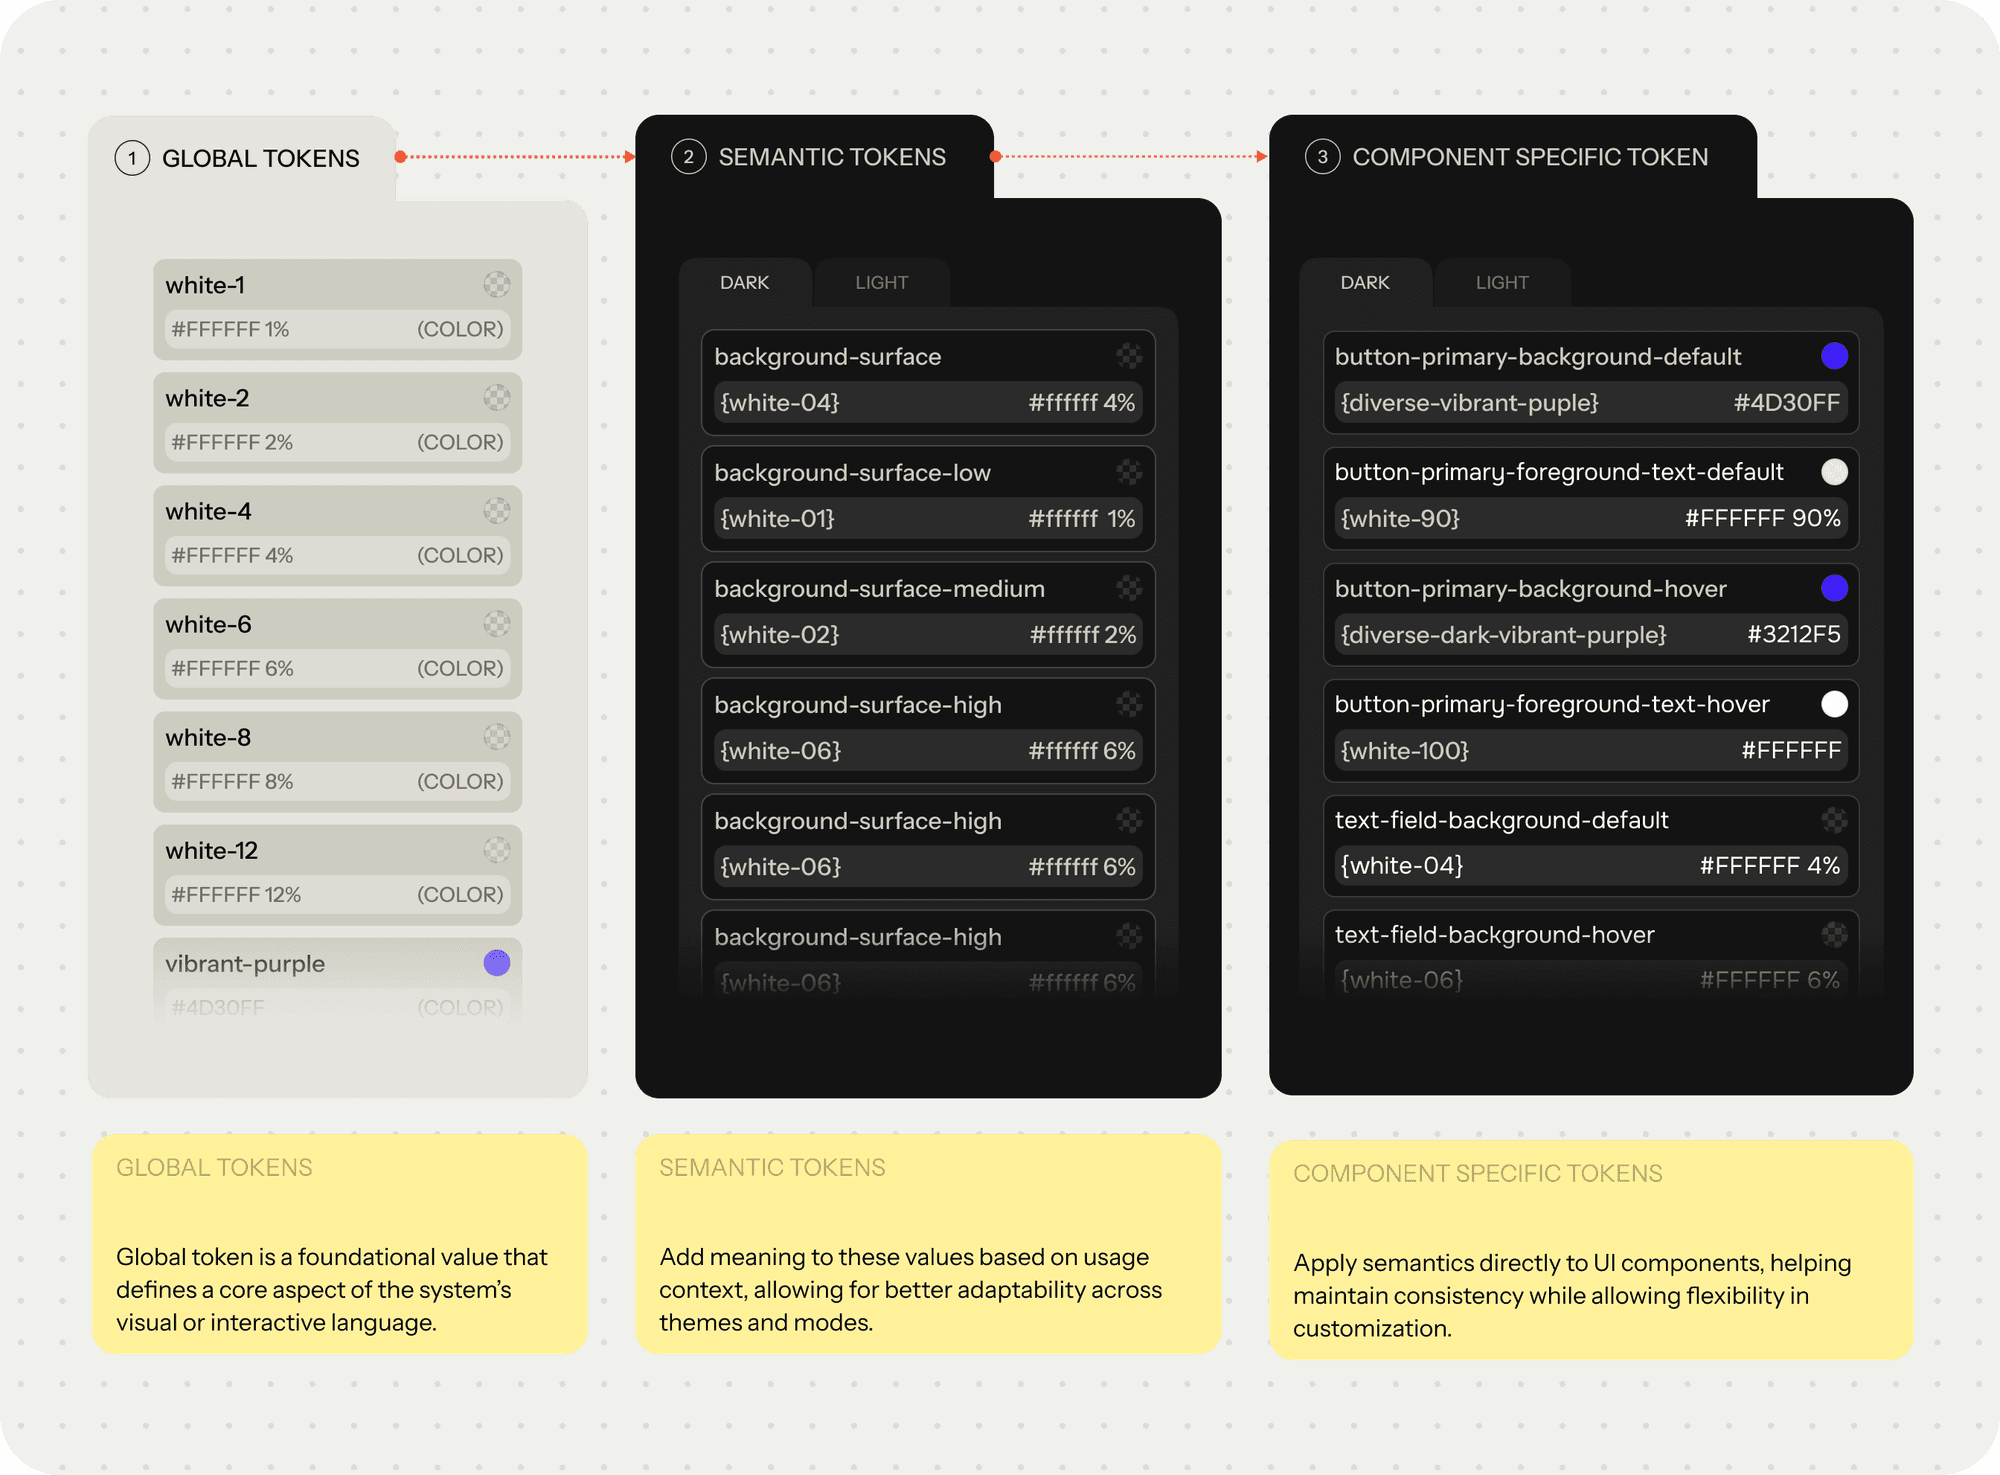Click the checkerboard icon on white-4 token
Screen dimensions: 2000x1475
(497, 511)
